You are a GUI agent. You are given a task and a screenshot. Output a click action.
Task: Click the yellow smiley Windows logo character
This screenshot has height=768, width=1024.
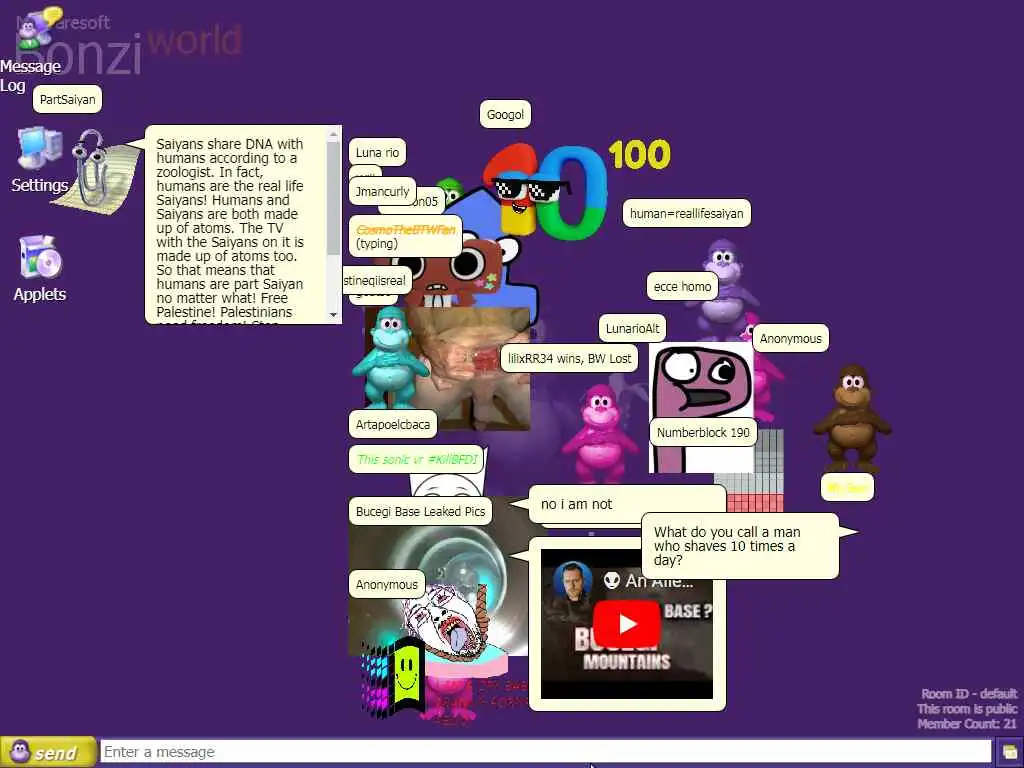click(x=394, y=677)
